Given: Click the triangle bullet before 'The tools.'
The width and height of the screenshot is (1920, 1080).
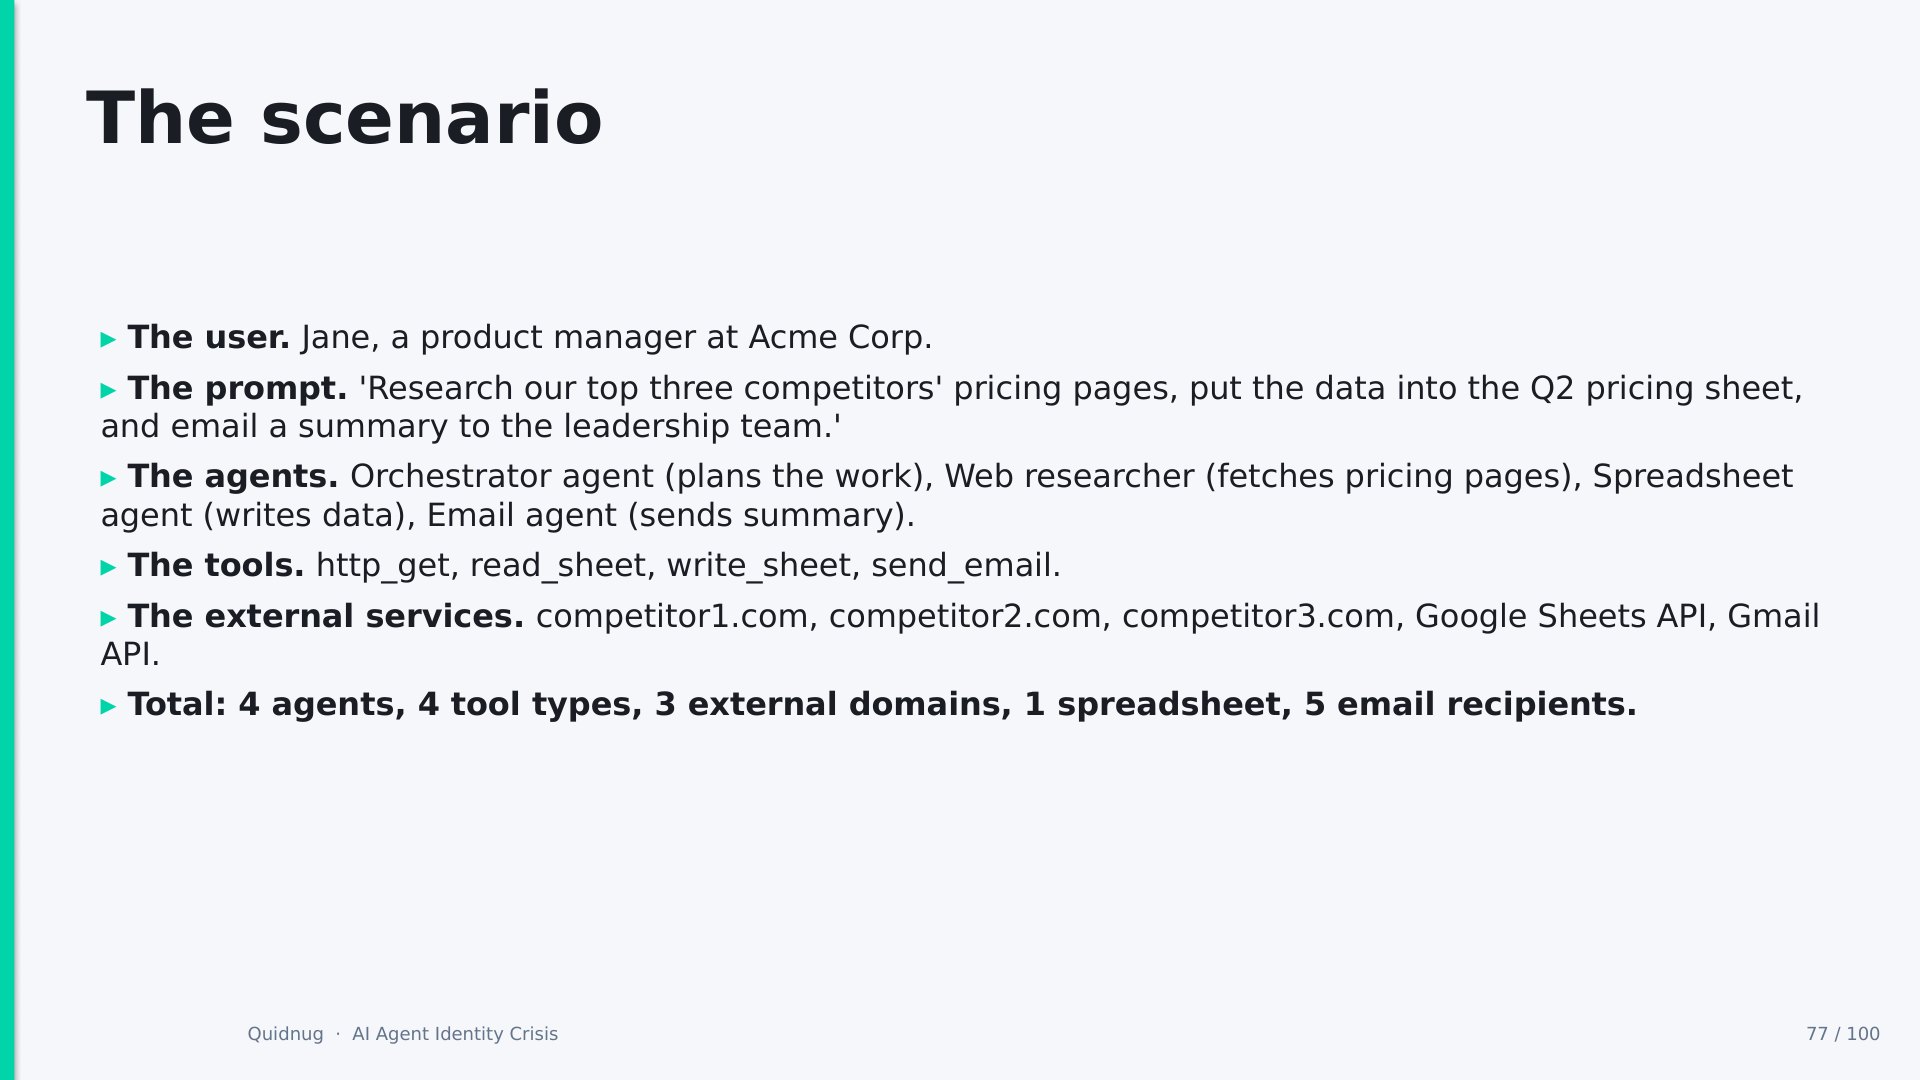Looking at the screenshot, I should [x=109, y=568].
